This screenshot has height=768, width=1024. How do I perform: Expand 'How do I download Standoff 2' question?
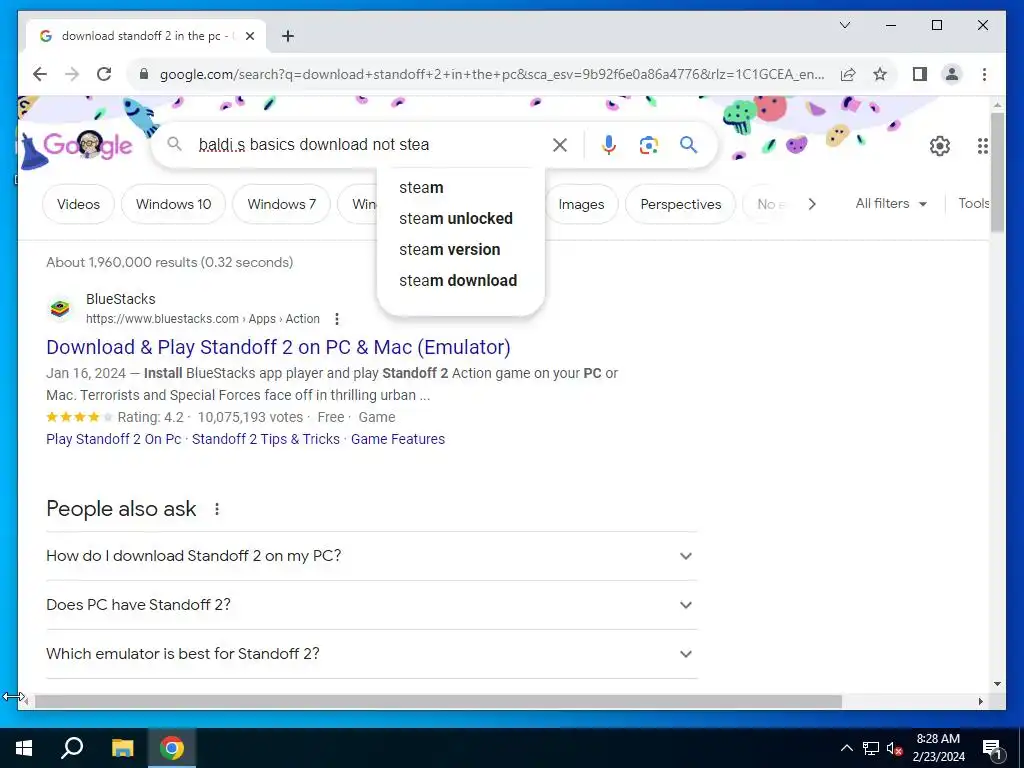[x=372, y=556]
